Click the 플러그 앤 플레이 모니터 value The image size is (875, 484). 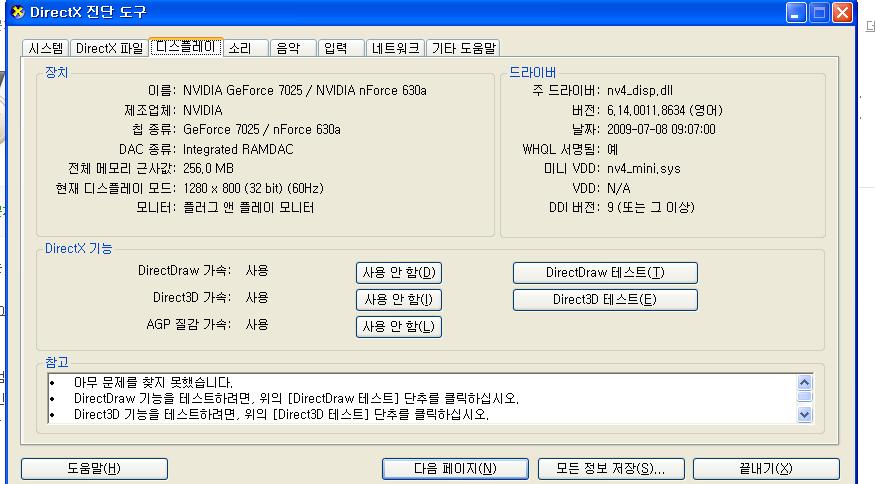(x=248, y=208)
